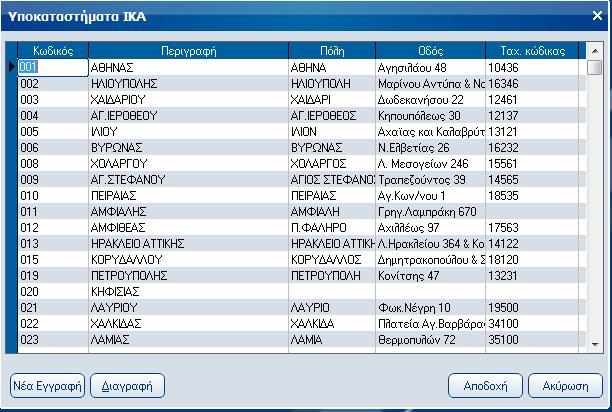Click the city cell ΛΑΥΡΙΟ
Screen dimensions: 612x412
pyautogui.click(x=332, y=307)
